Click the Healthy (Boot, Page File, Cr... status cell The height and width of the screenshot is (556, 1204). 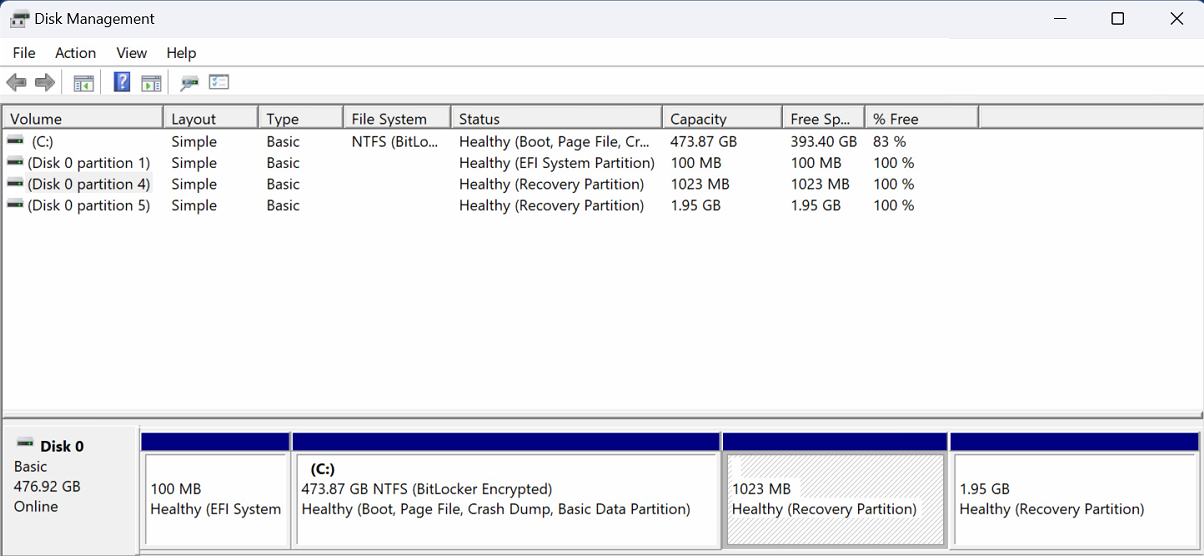tap(557, 142)
